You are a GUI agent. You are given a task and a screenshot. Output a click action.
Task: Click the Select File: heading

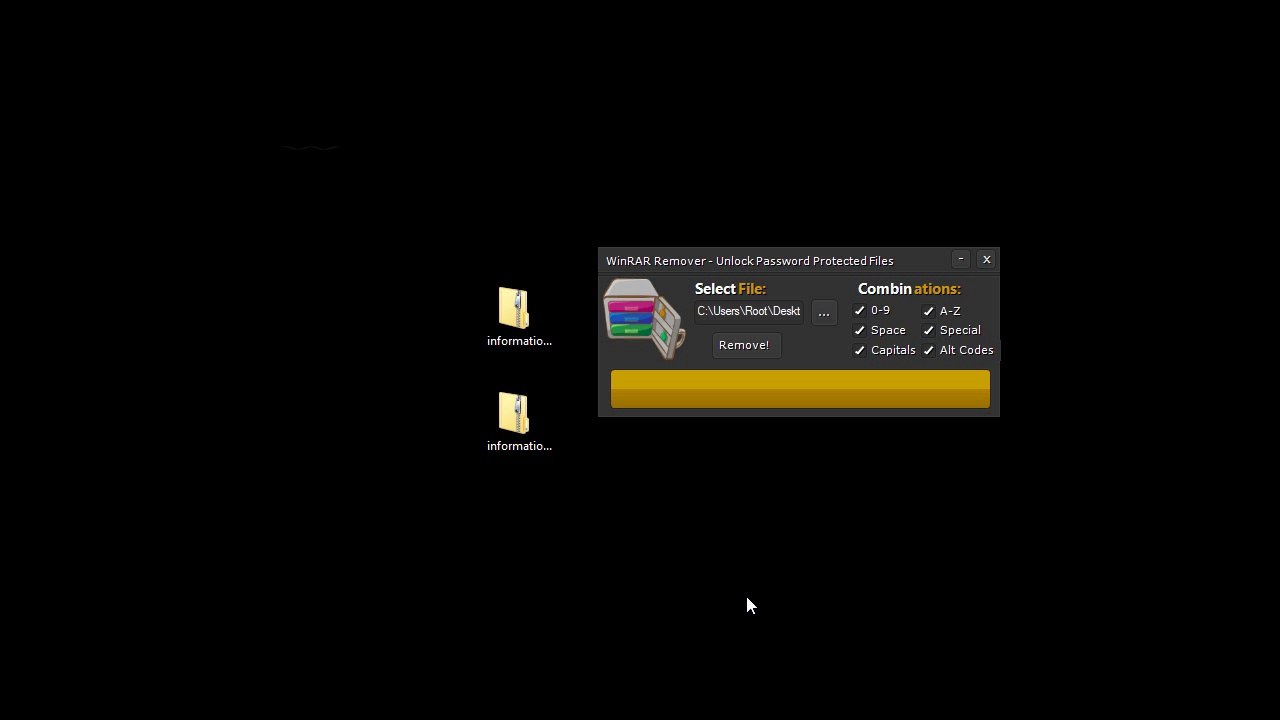click(730, 289)
